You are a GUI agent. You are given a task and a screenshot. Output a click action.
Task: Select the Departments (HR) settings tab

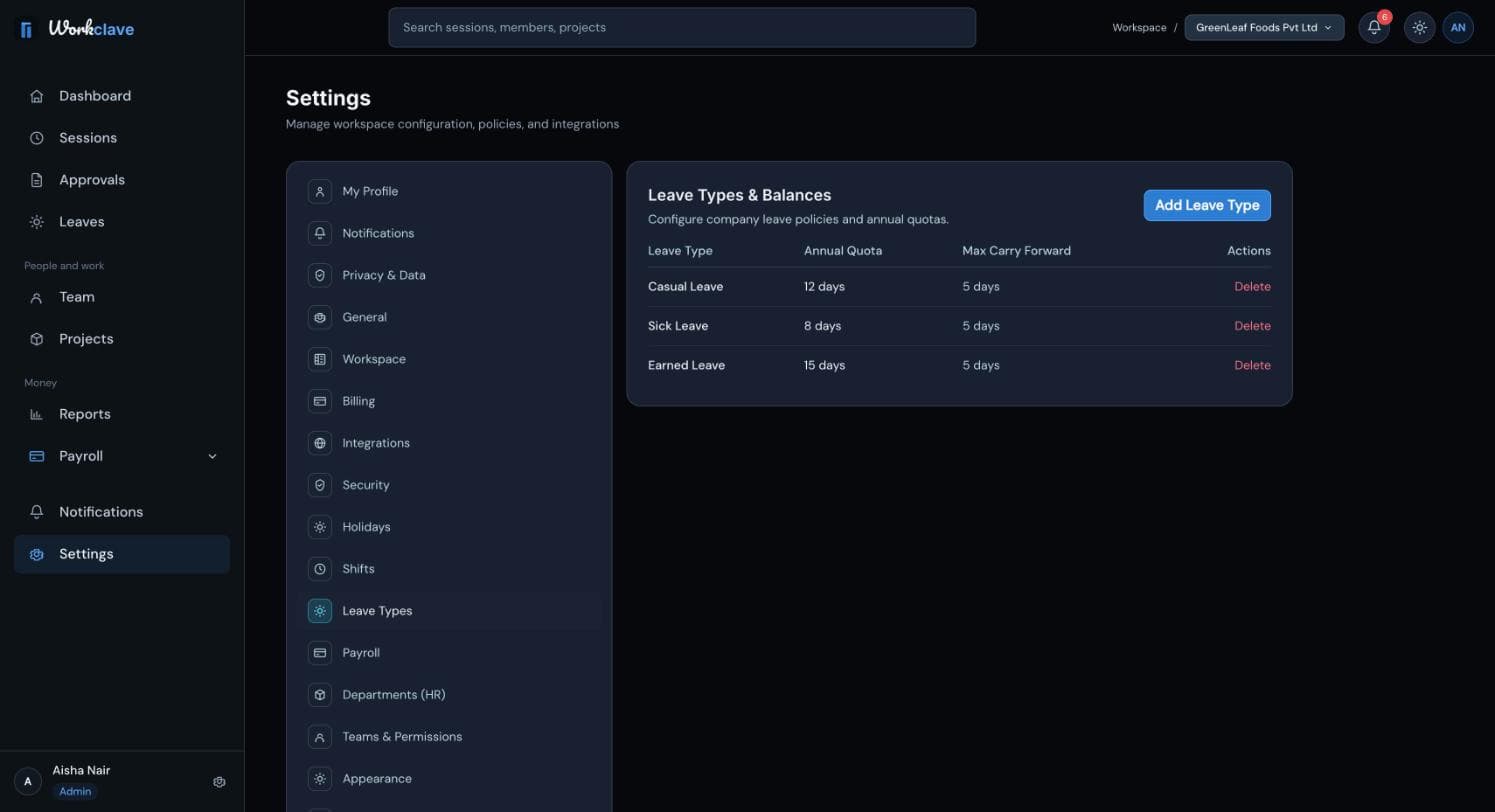(450, 695)
